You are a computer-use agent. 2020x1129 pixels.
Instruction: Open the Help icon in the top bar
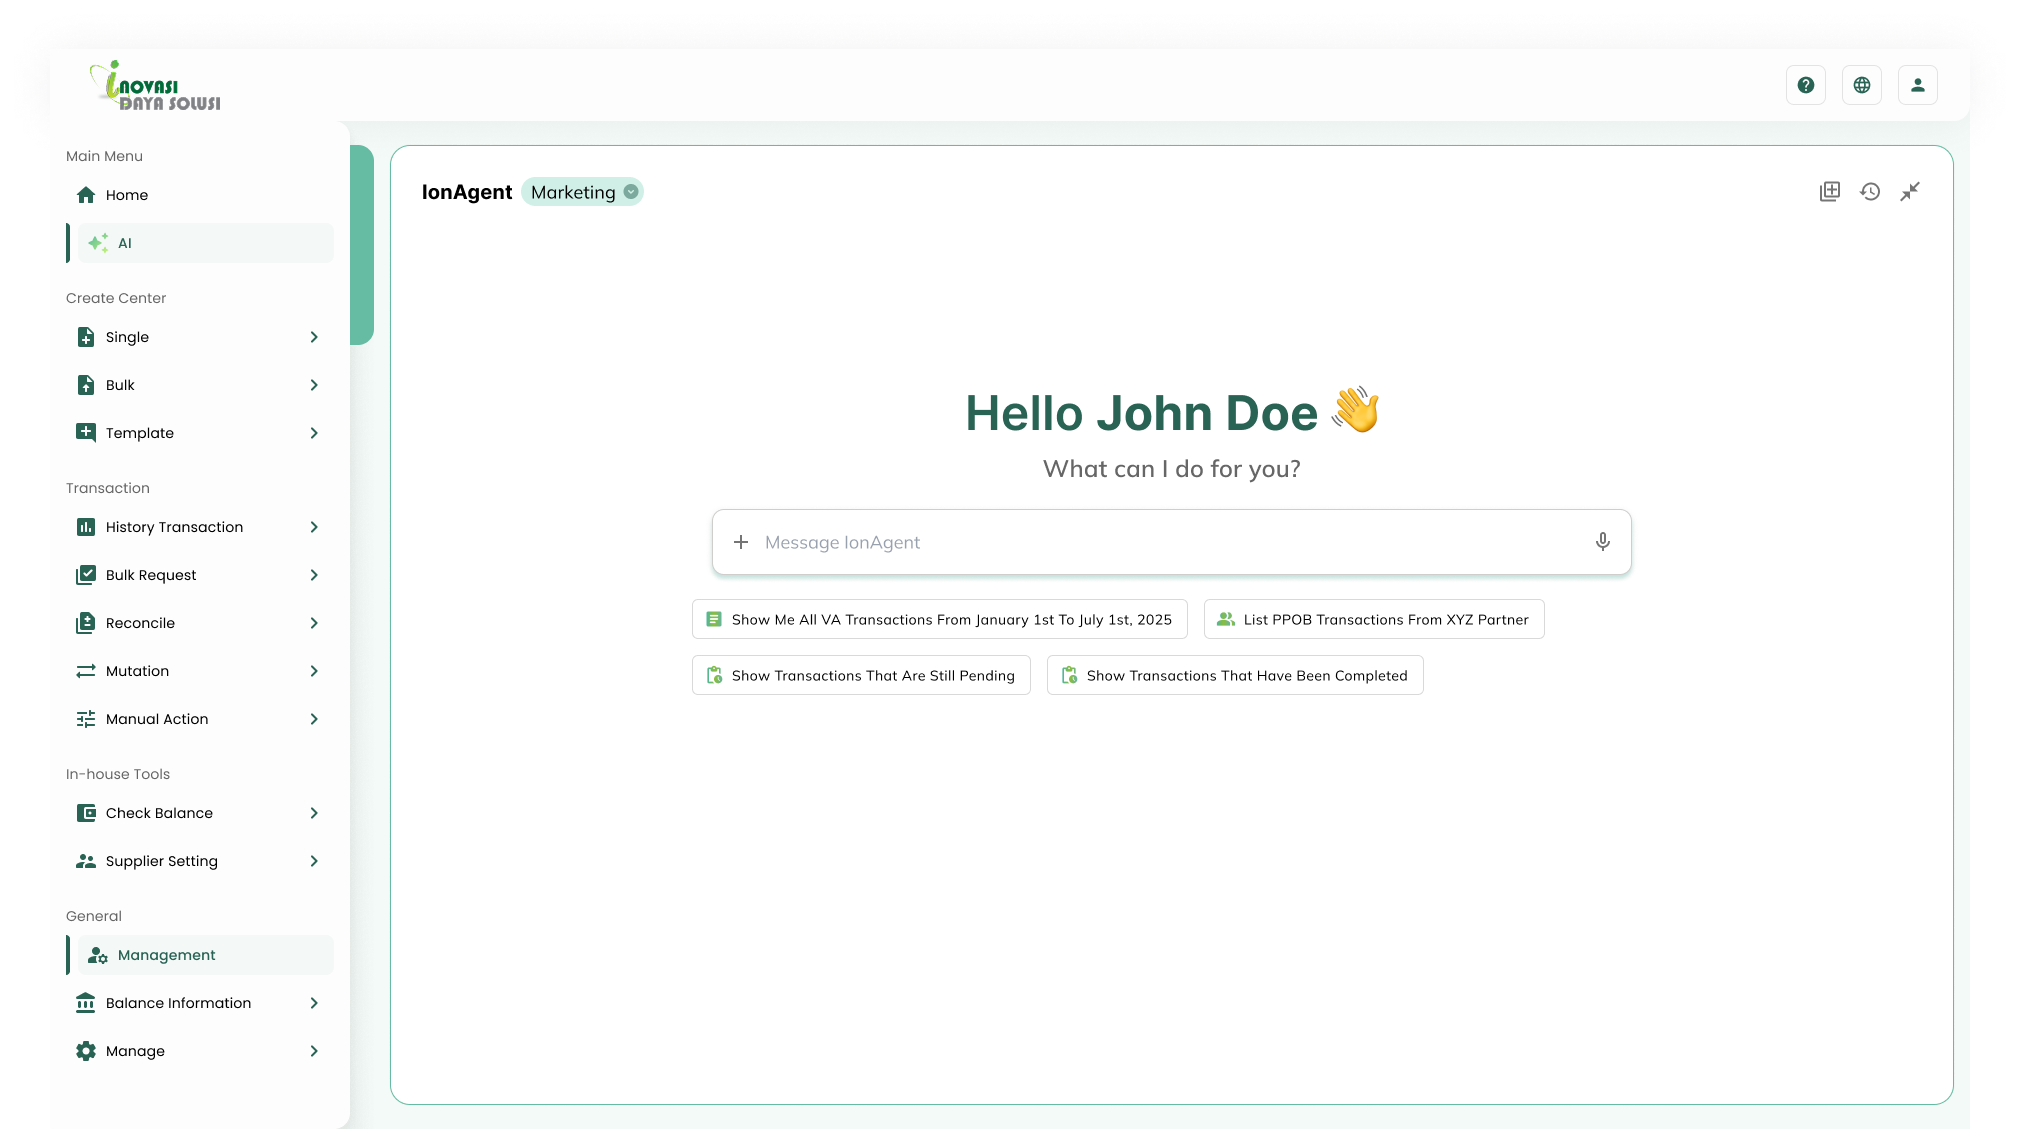[x=1806, y=84]
